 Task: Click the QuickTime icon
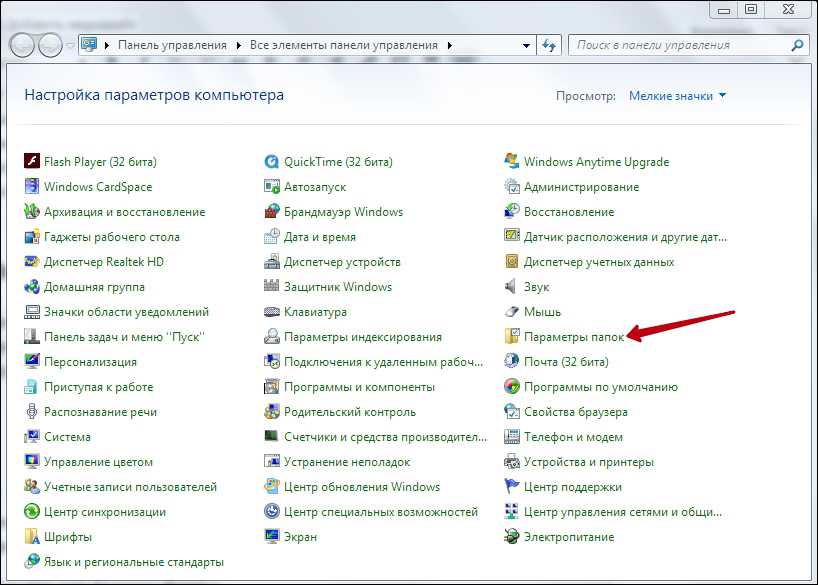point(272,162)
